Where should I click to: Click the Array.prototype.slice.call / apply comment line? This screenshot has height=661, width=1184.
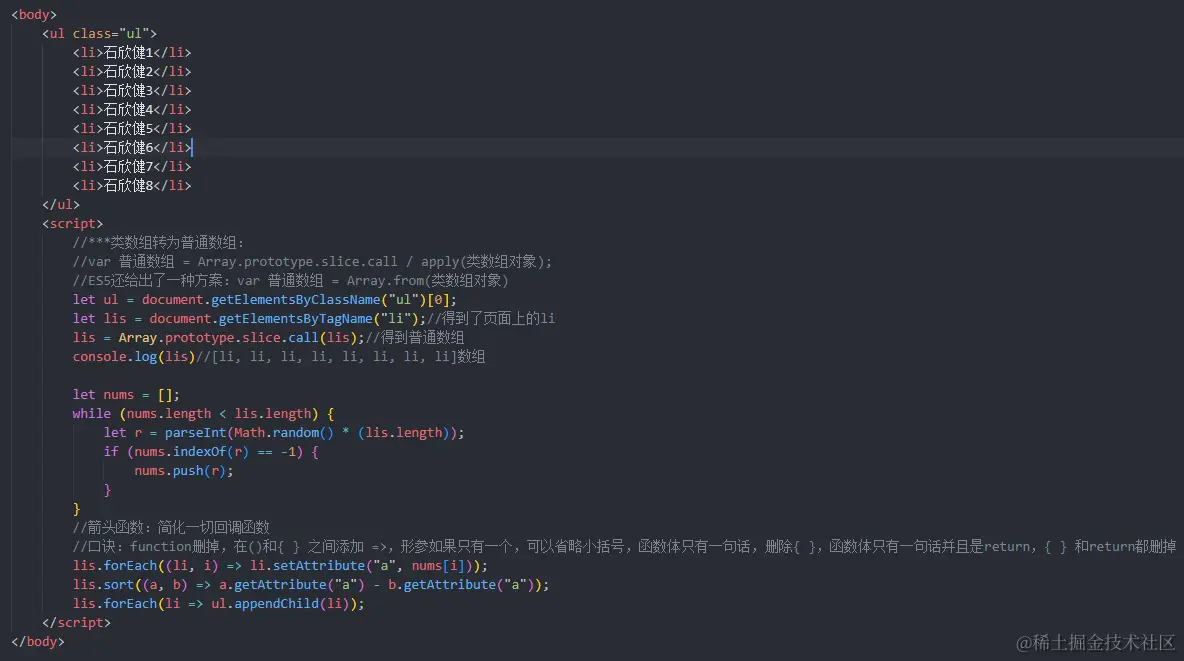(312, 261)
